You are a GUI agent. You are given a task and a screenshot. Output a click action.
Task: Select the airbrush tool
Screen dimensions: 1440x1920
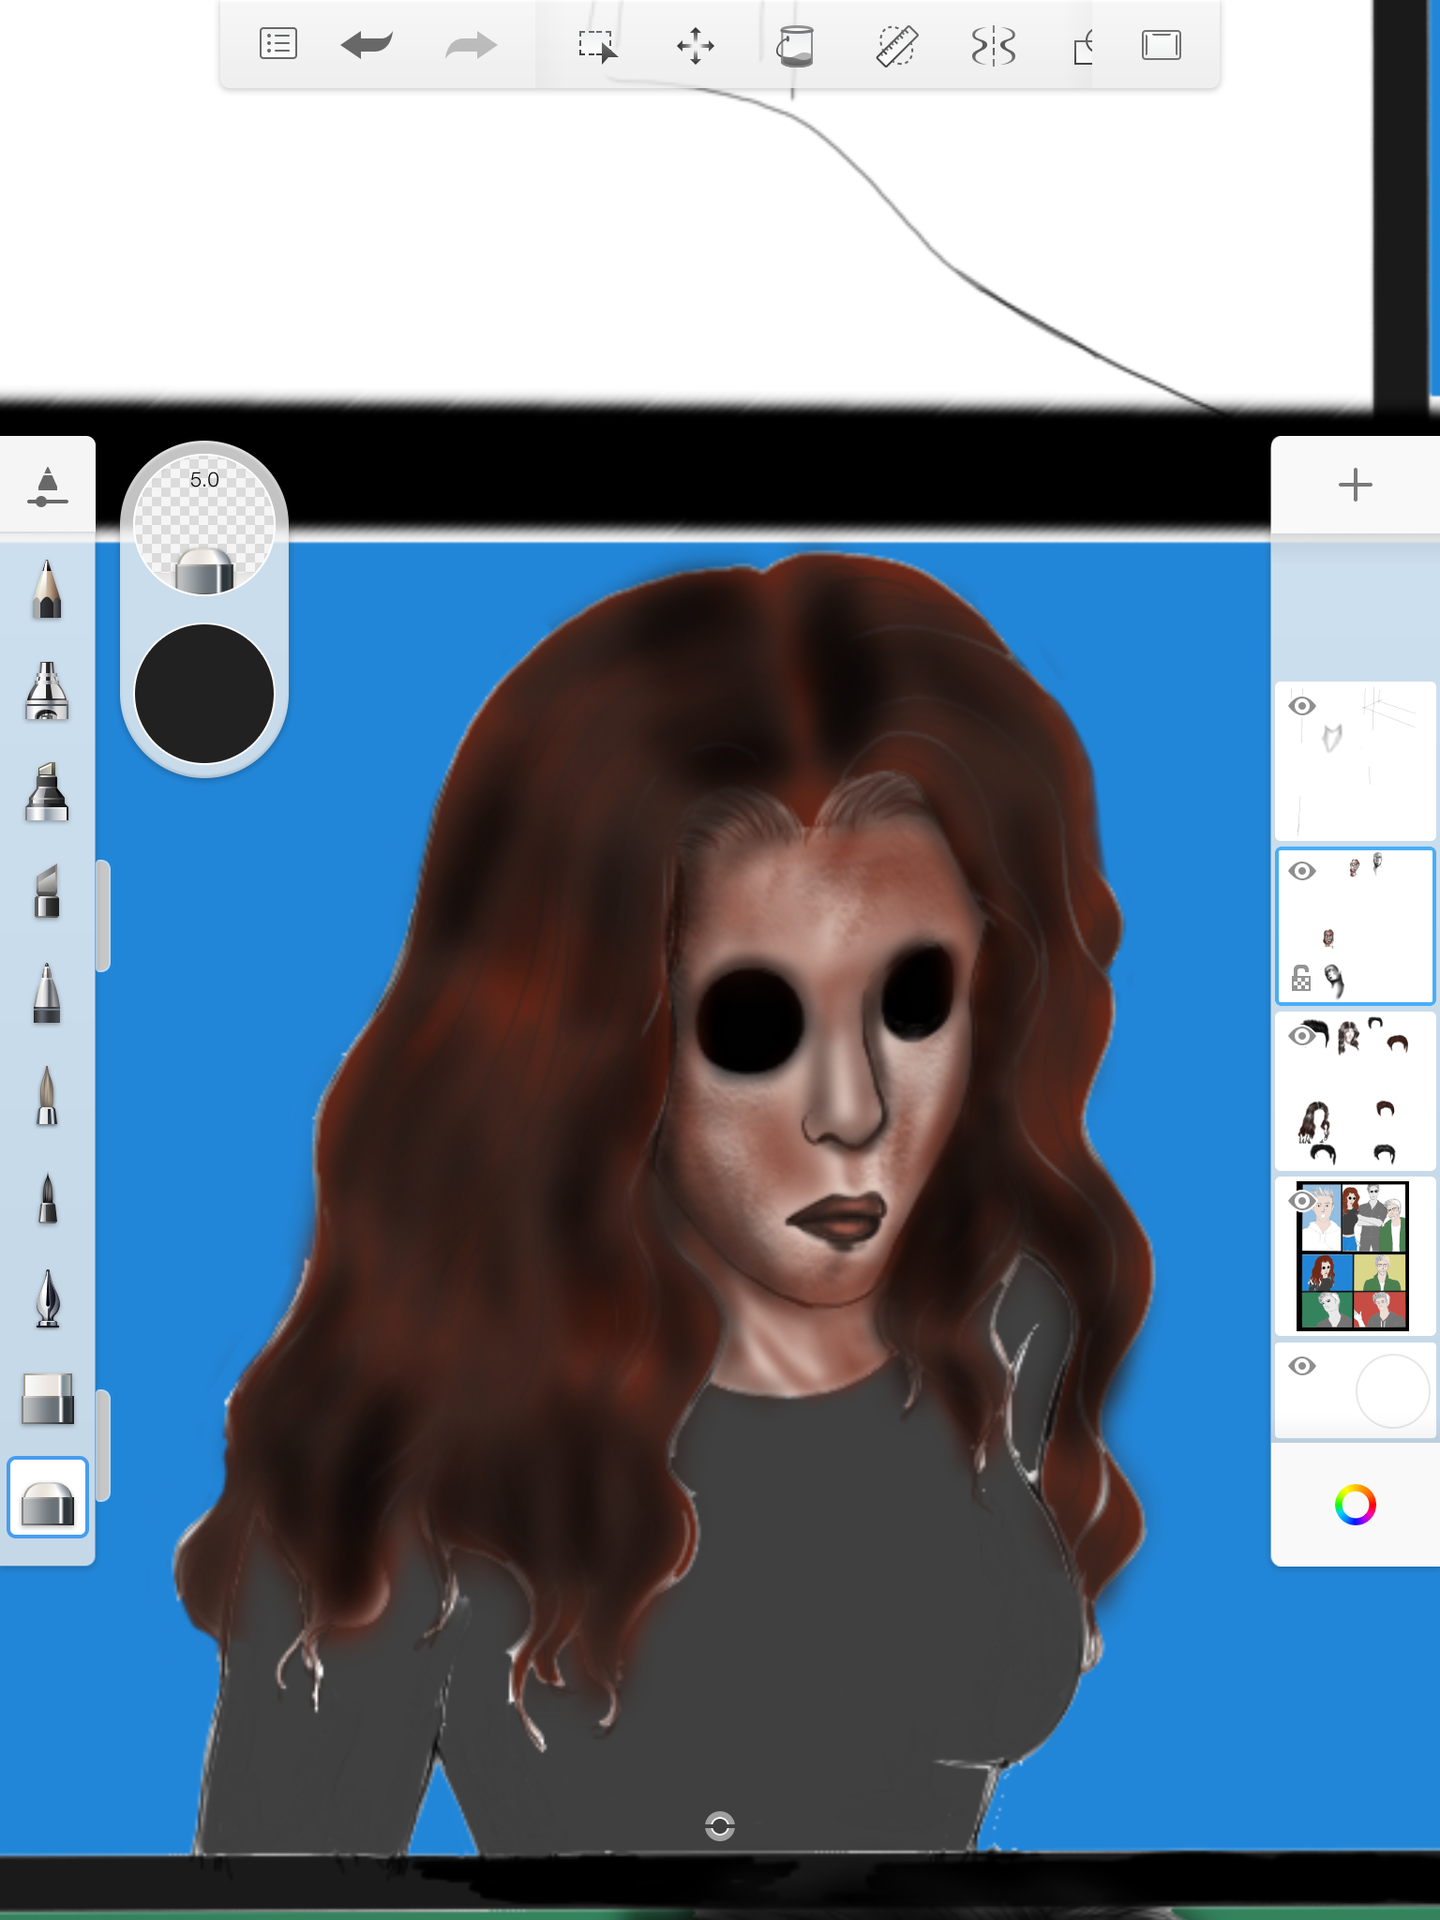click(47, 691)
